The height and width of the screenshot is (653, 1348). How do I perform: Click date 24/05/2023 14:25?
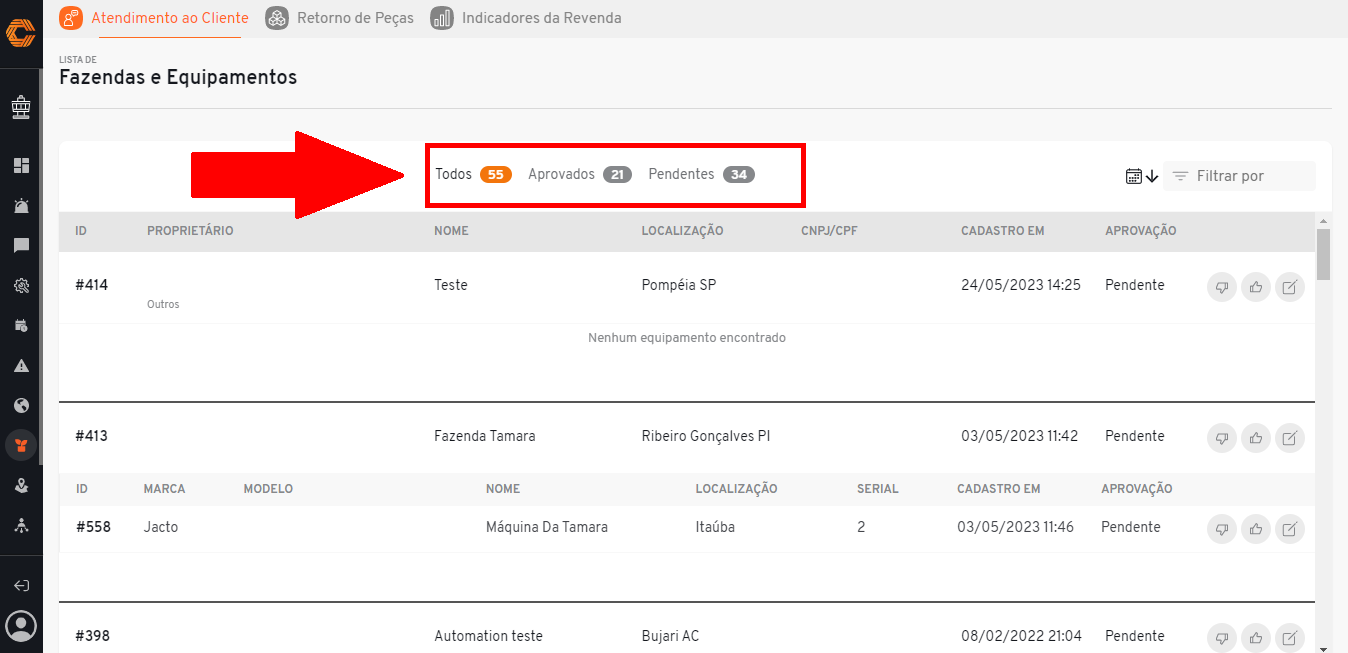coord(1021,285)
